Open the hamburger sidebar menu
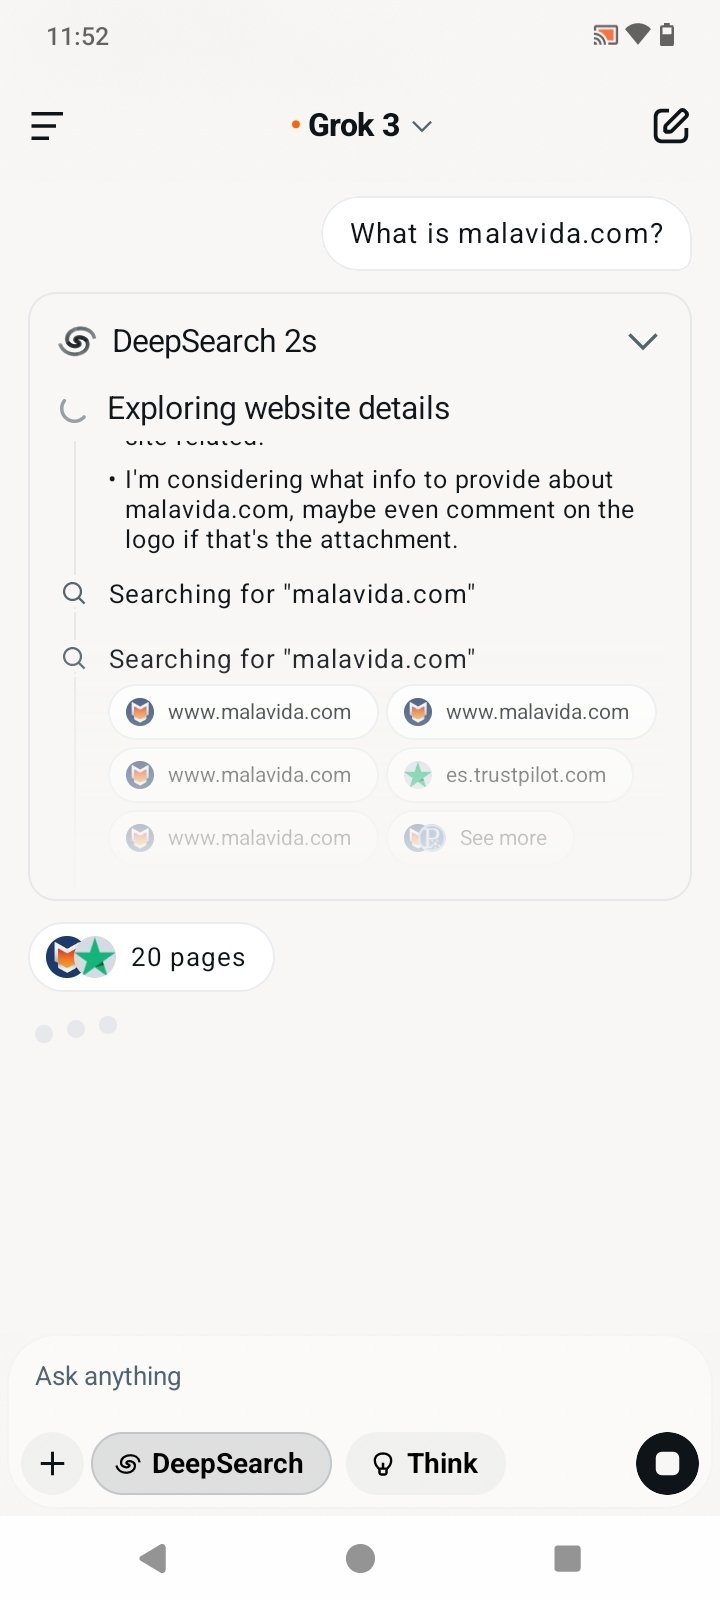Image resolution: width=720 pixels, height=1600 pixels. point(47,126)
